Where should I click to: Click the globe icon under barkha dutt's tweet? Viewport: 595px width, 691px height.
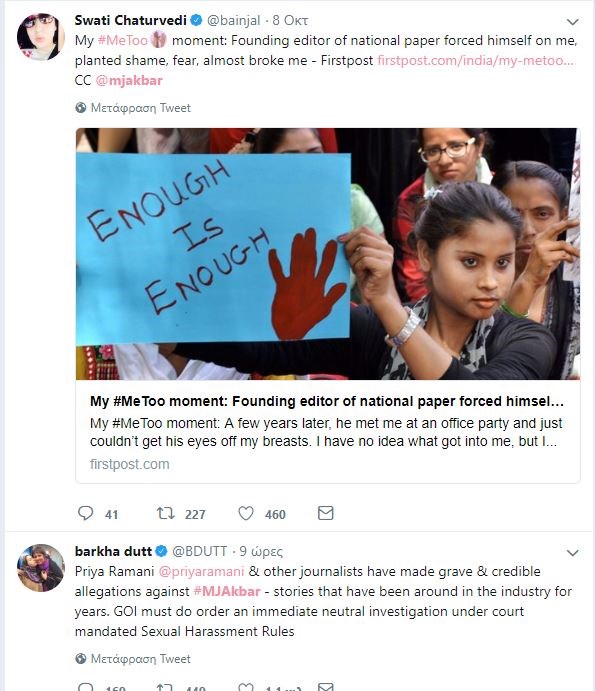pyautogui.click(x=81, y=658)
